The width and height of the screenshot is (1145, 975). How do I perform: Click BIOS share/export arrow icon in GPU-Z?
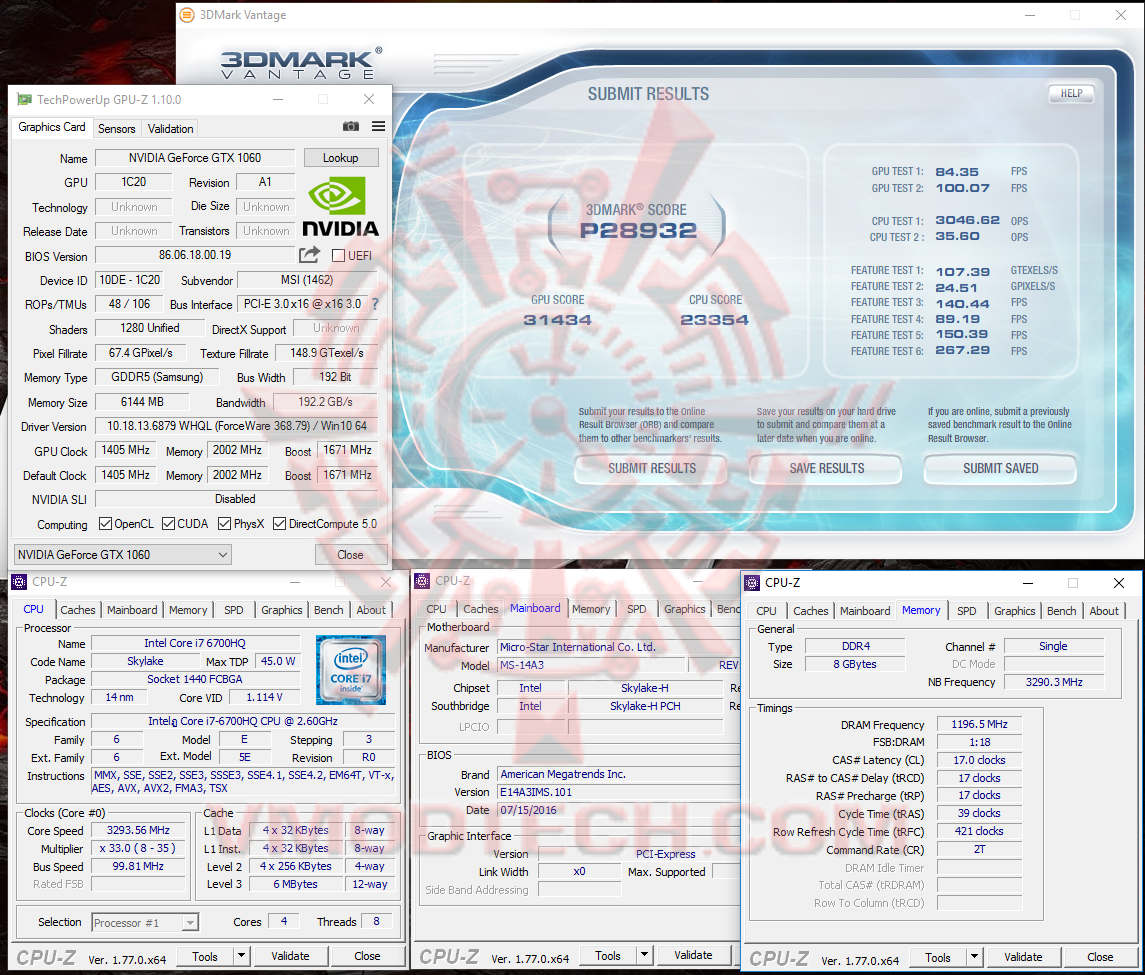309,255
